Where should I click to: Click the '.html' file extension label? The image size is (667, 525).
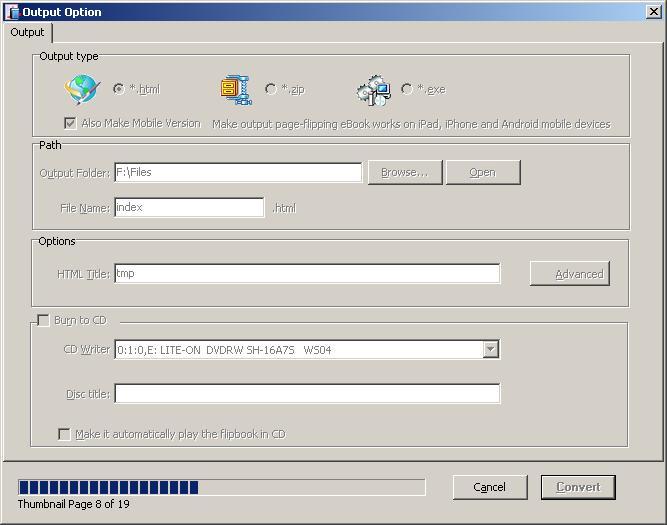[284, 208]
